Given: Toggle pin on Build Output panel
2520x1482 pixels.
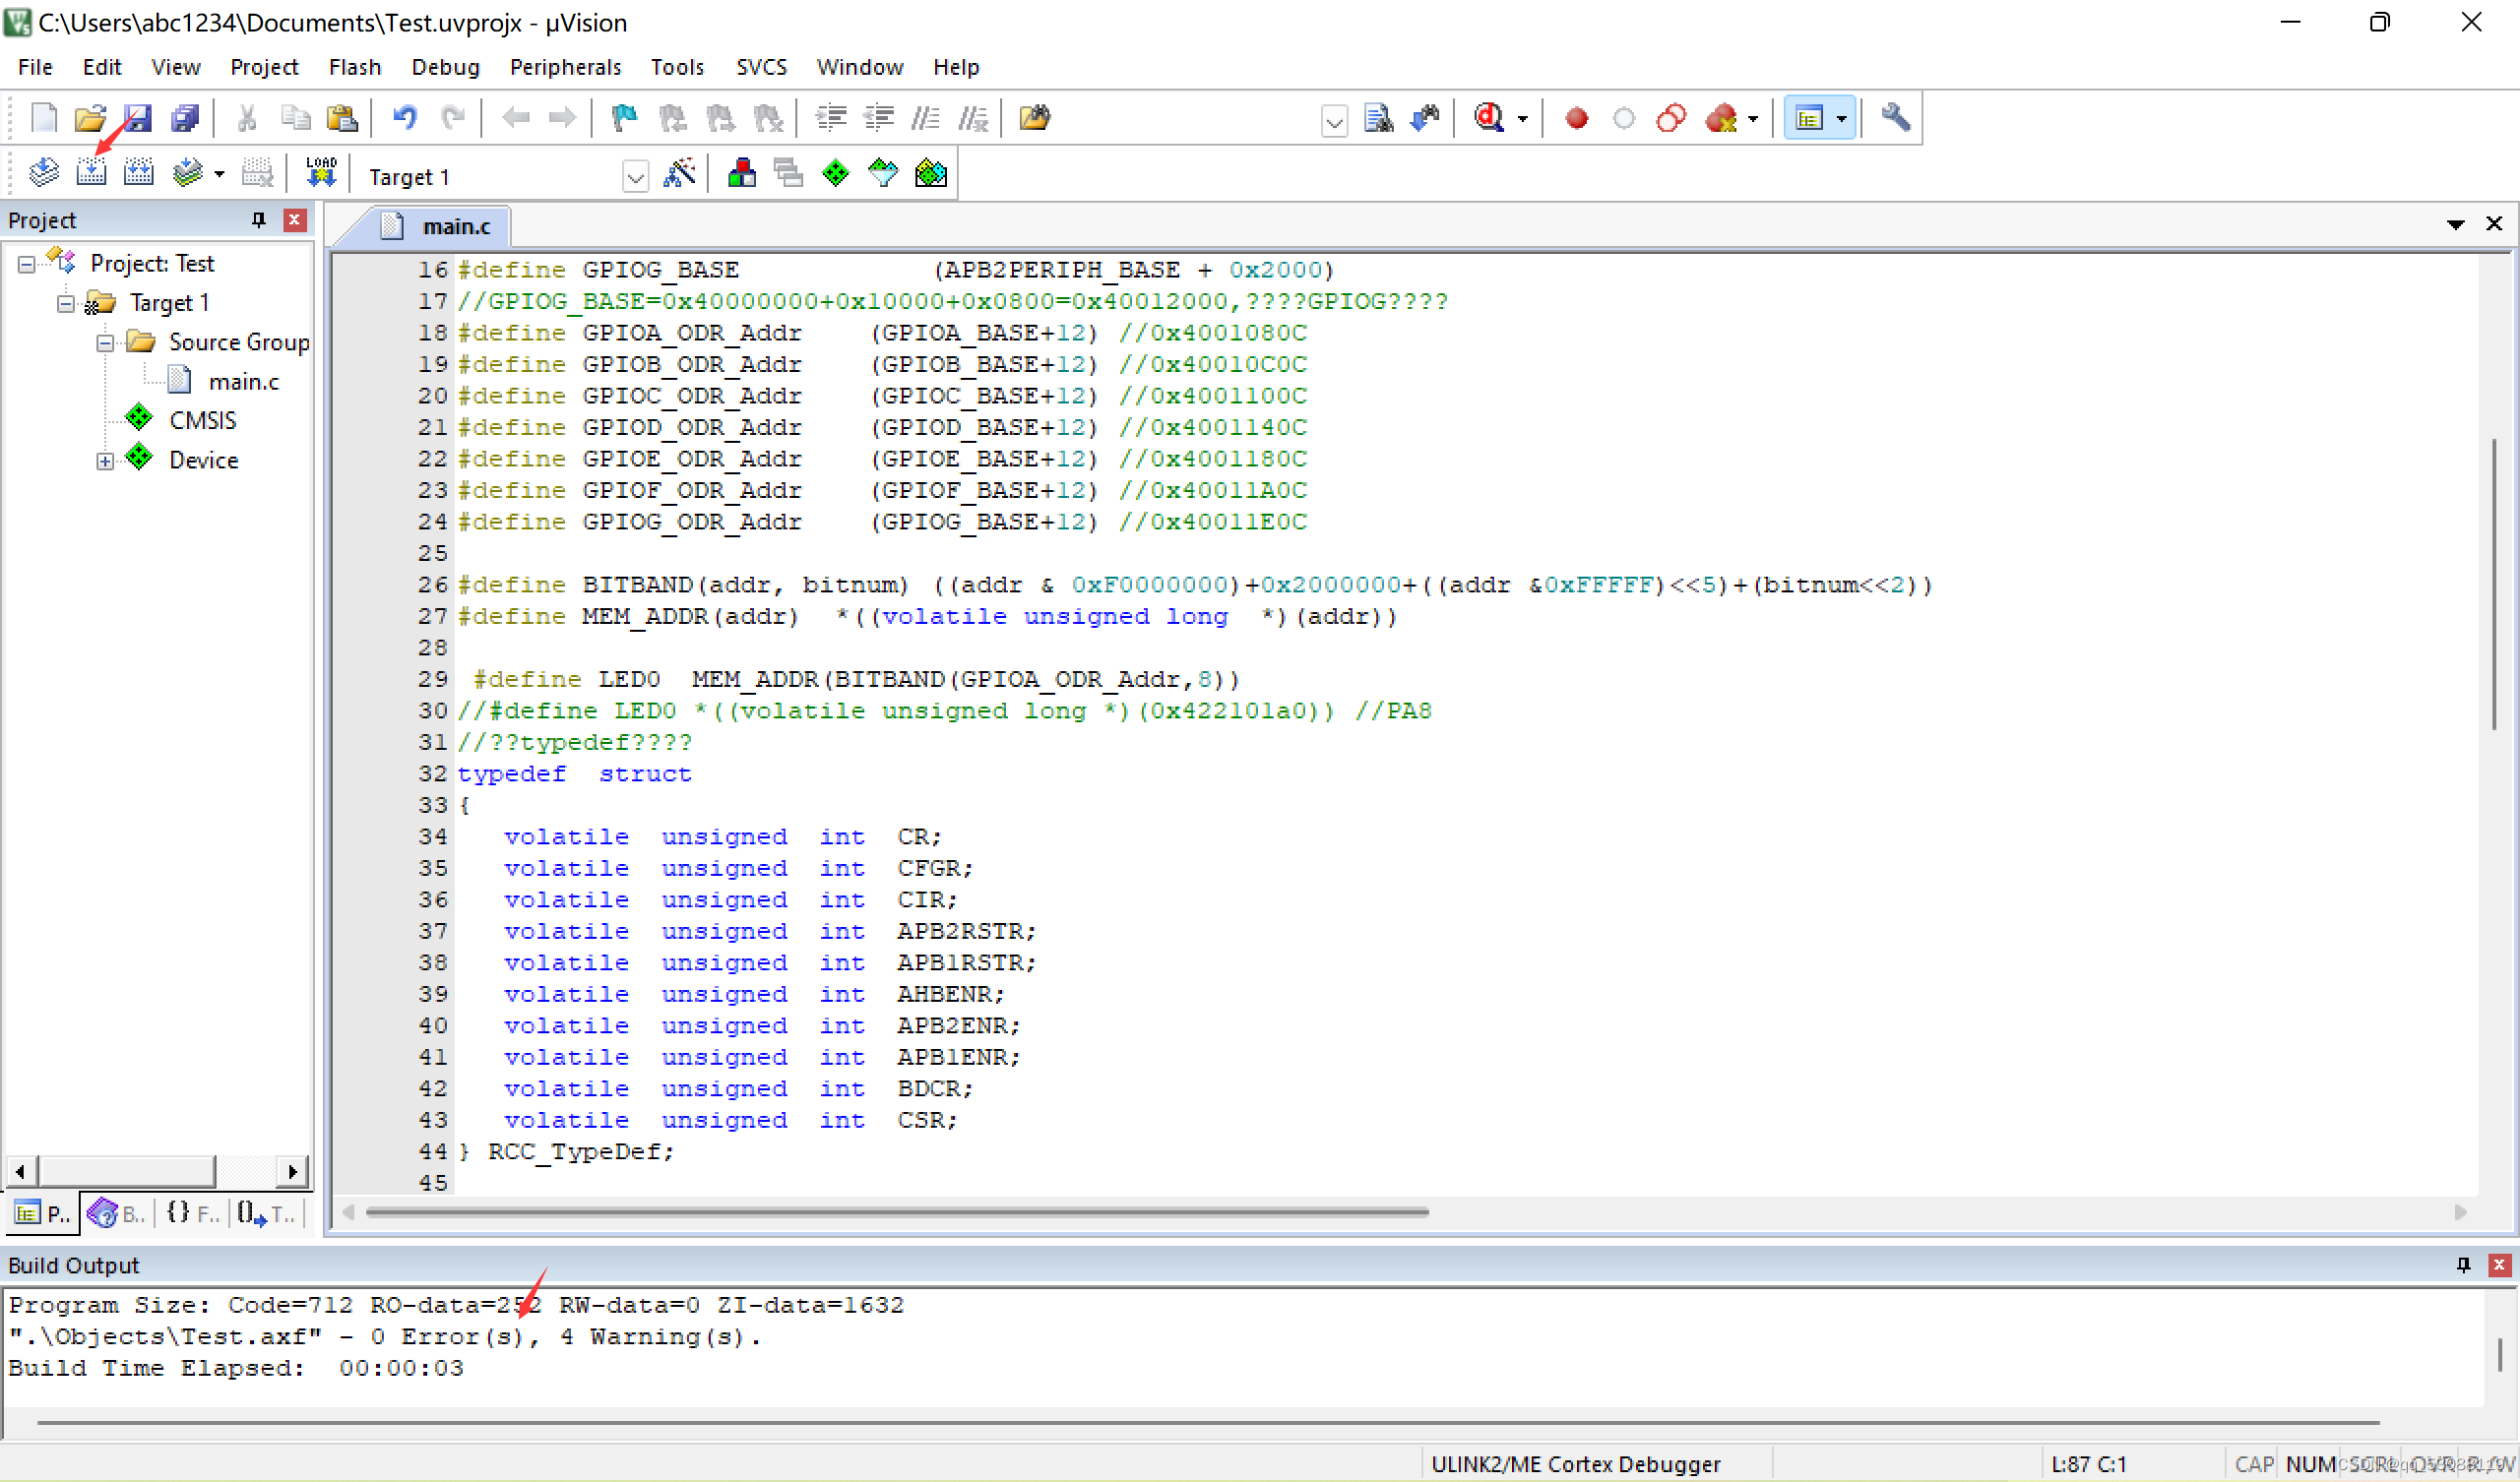Looking at the screenshot, I should point(2463,1265).
